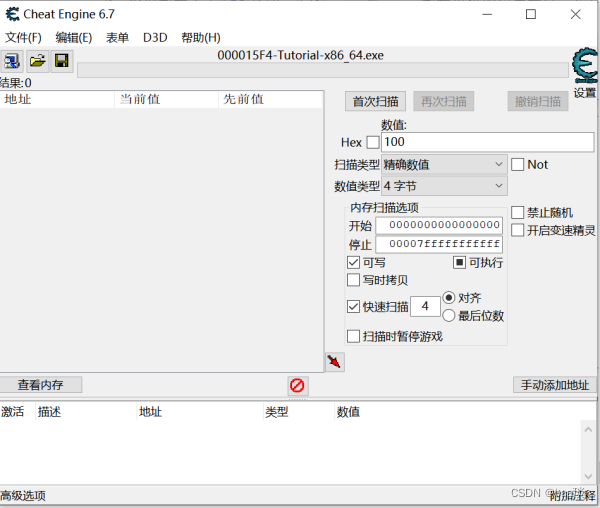This screenshot has height=508, width=600.
Task: Click 手动添加地址 button
Action: click(x=554, y=385)
